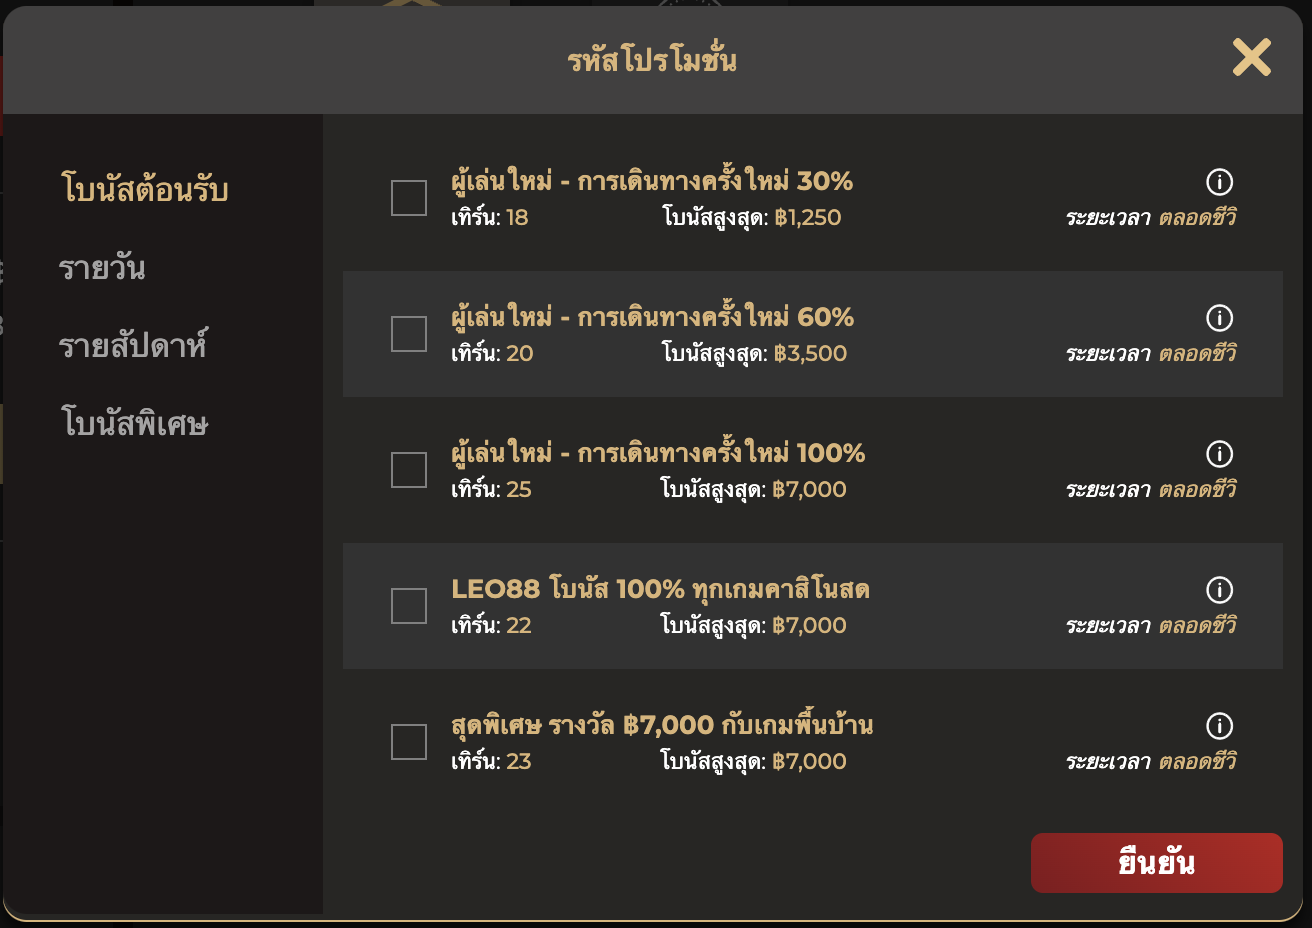The width and height of the screenshot is (1312, 928).
Task: Click the สุดพิเศษ รางวัล ฿7,000 title
Action: tap(662, 726)
